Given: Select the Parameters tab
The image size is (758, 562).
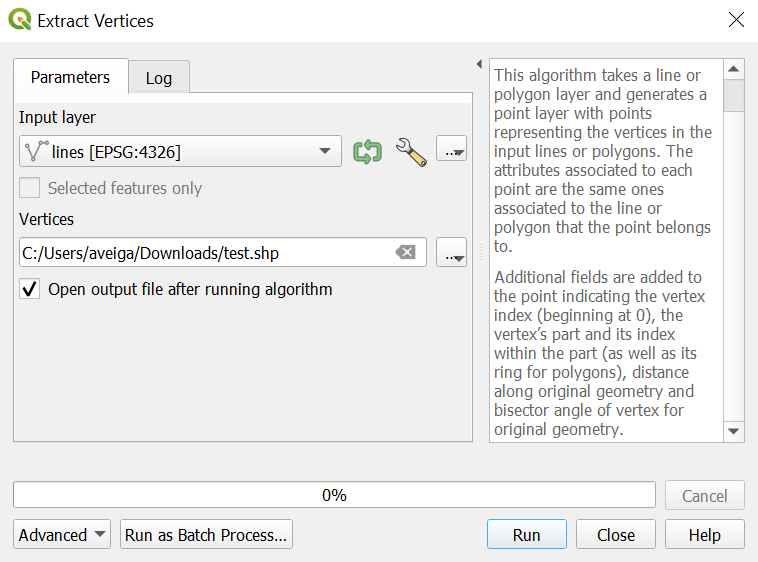Looking at the screenshot, I should pos(70,77).
